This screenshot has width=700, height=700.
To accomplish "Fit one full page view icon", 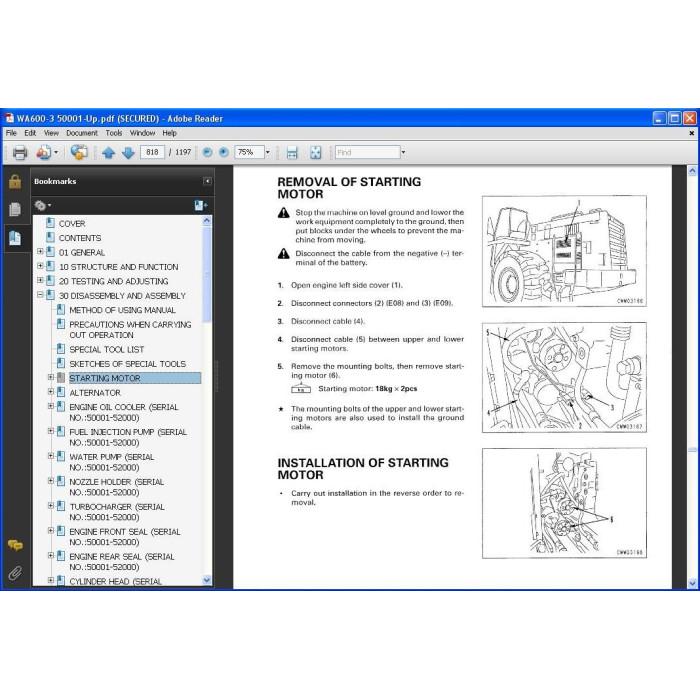I will coord(315,153).
